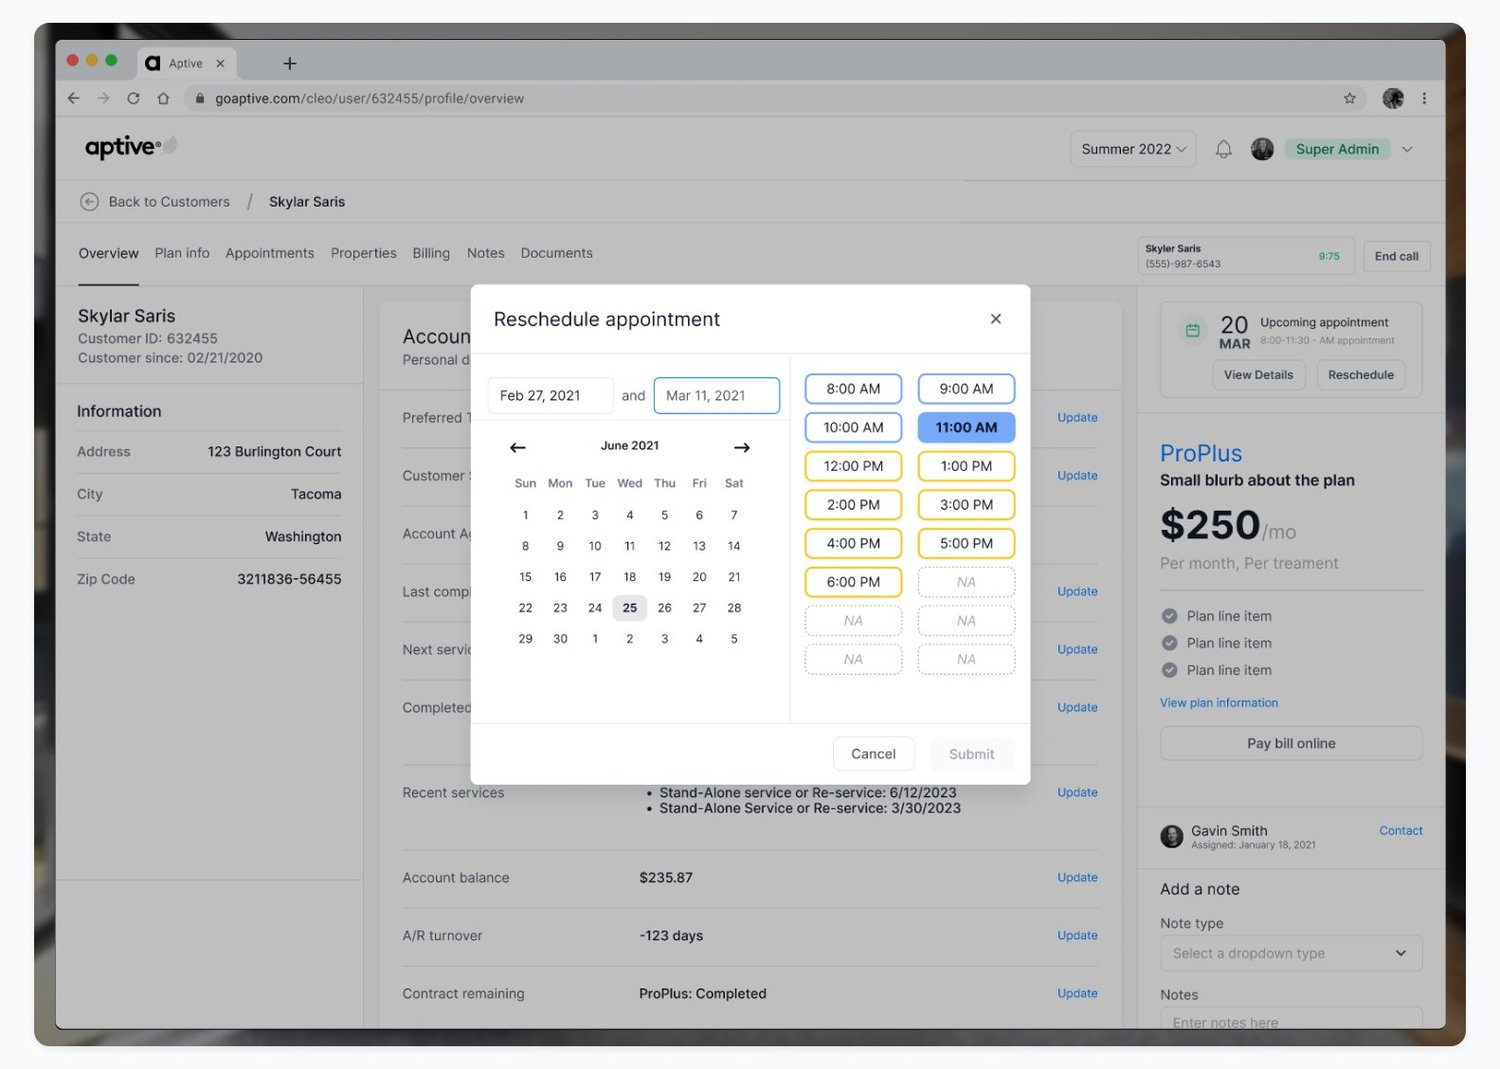Close the Aptive browser tab
Image resolution: width=1500 pixels, height=1069 pixels.
(220, 63)
